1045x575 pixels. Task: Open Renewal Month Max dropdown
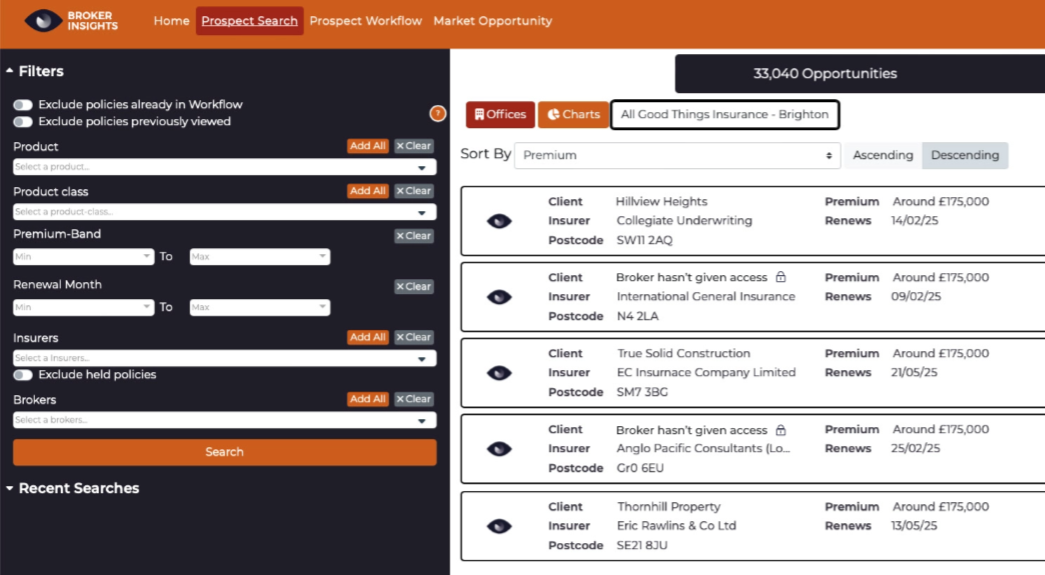pos(259,307)
